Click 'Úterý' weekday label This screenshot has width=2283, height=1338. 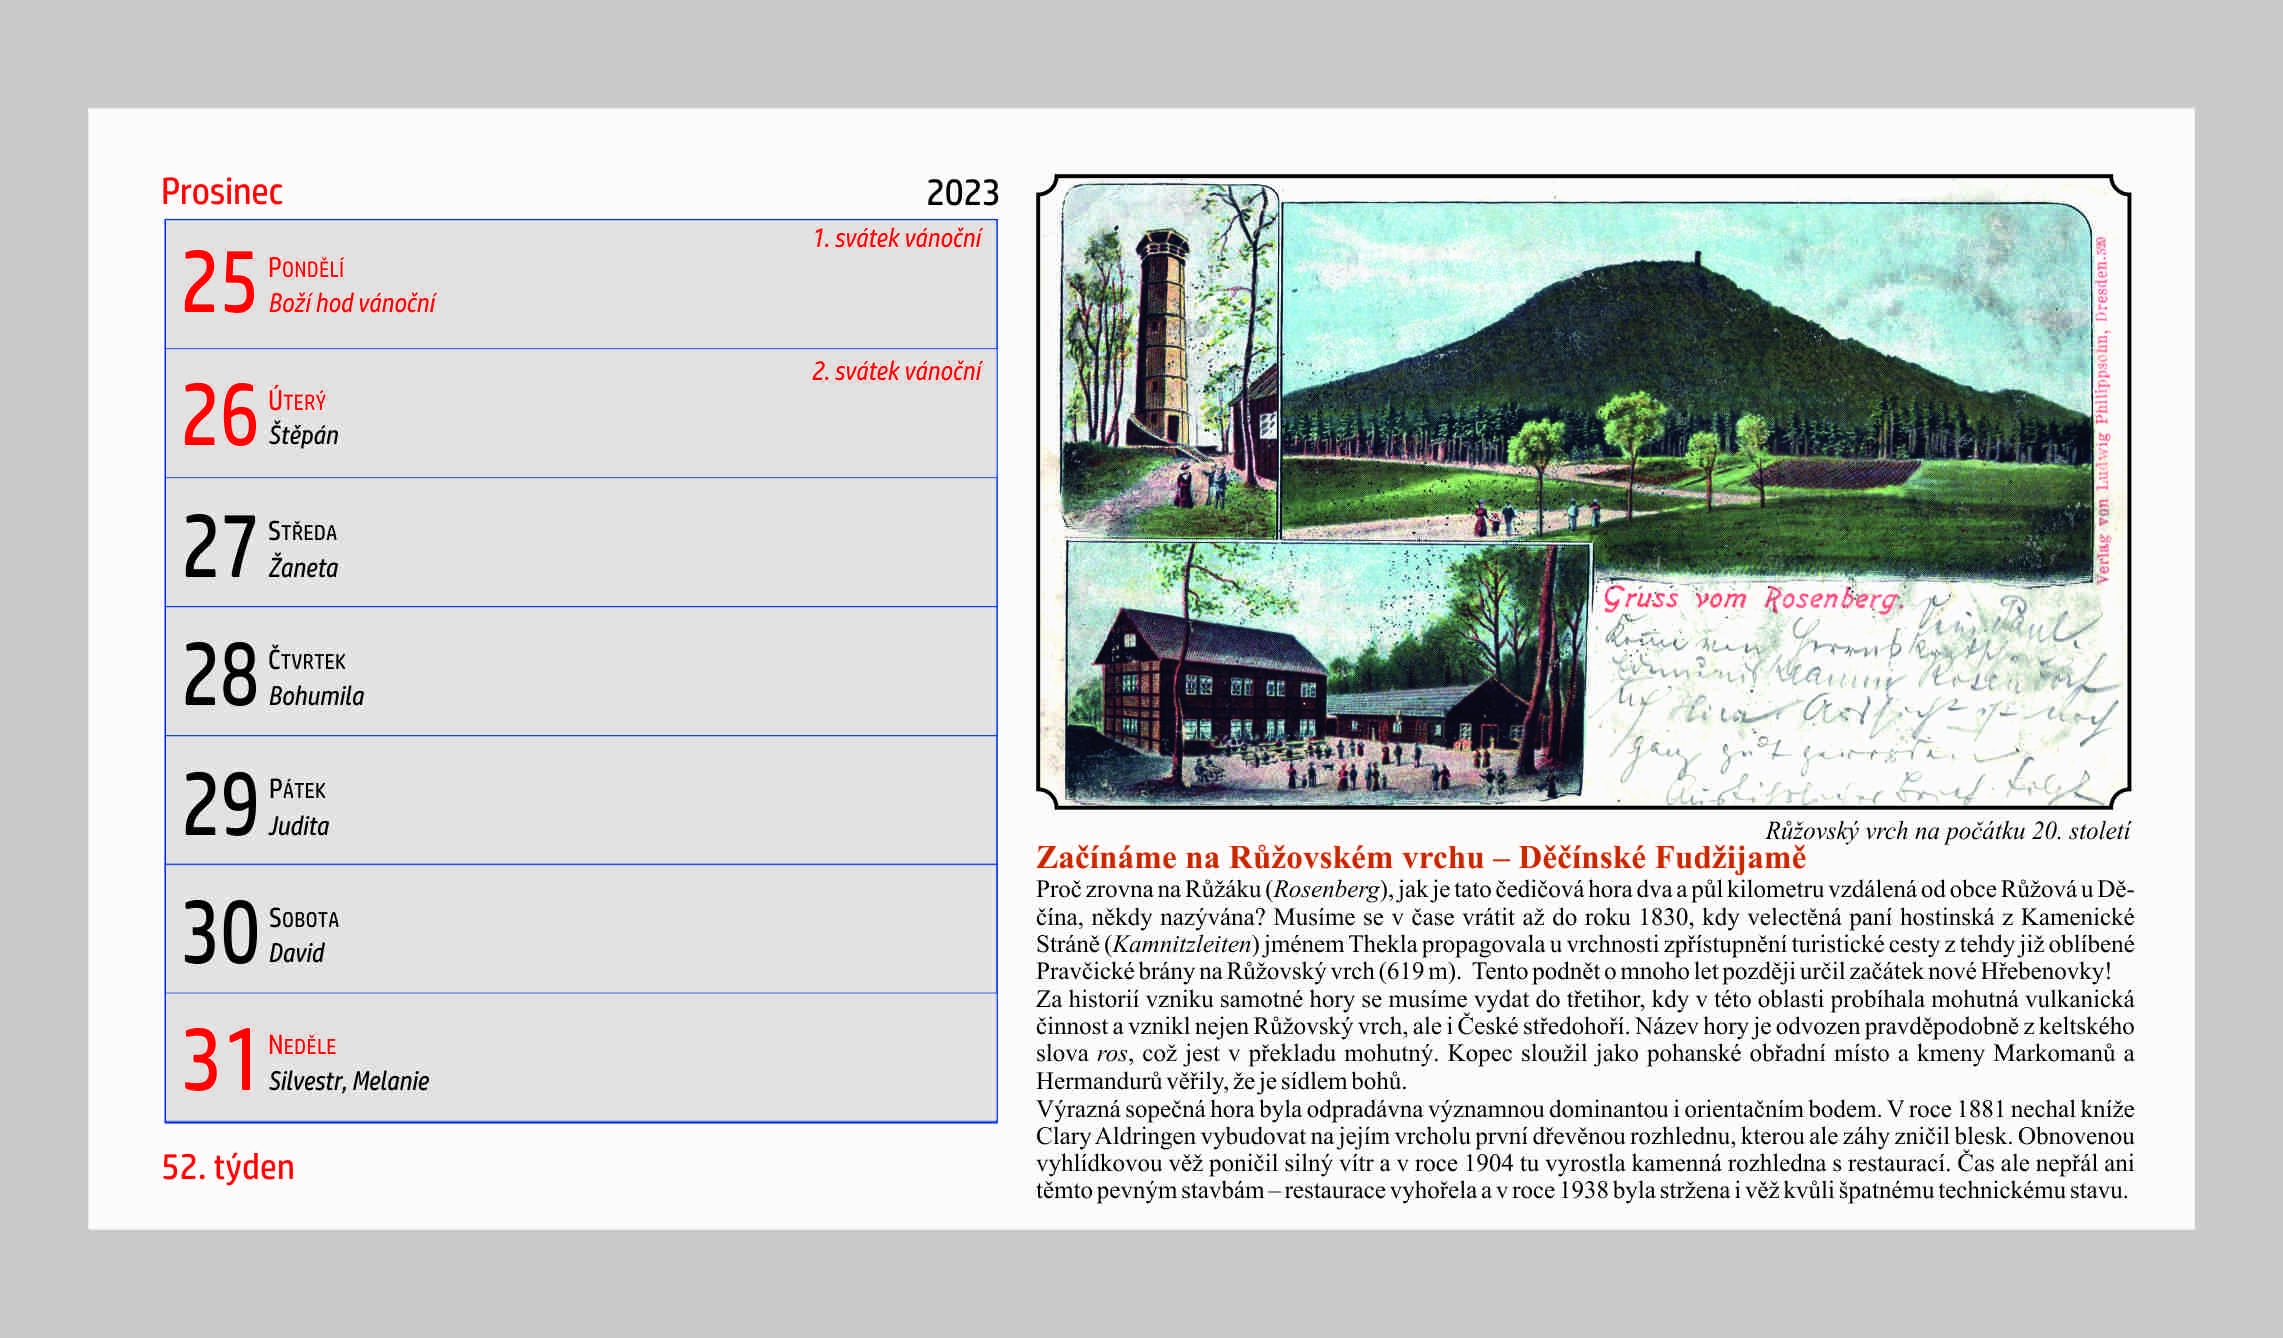point(297,400)
